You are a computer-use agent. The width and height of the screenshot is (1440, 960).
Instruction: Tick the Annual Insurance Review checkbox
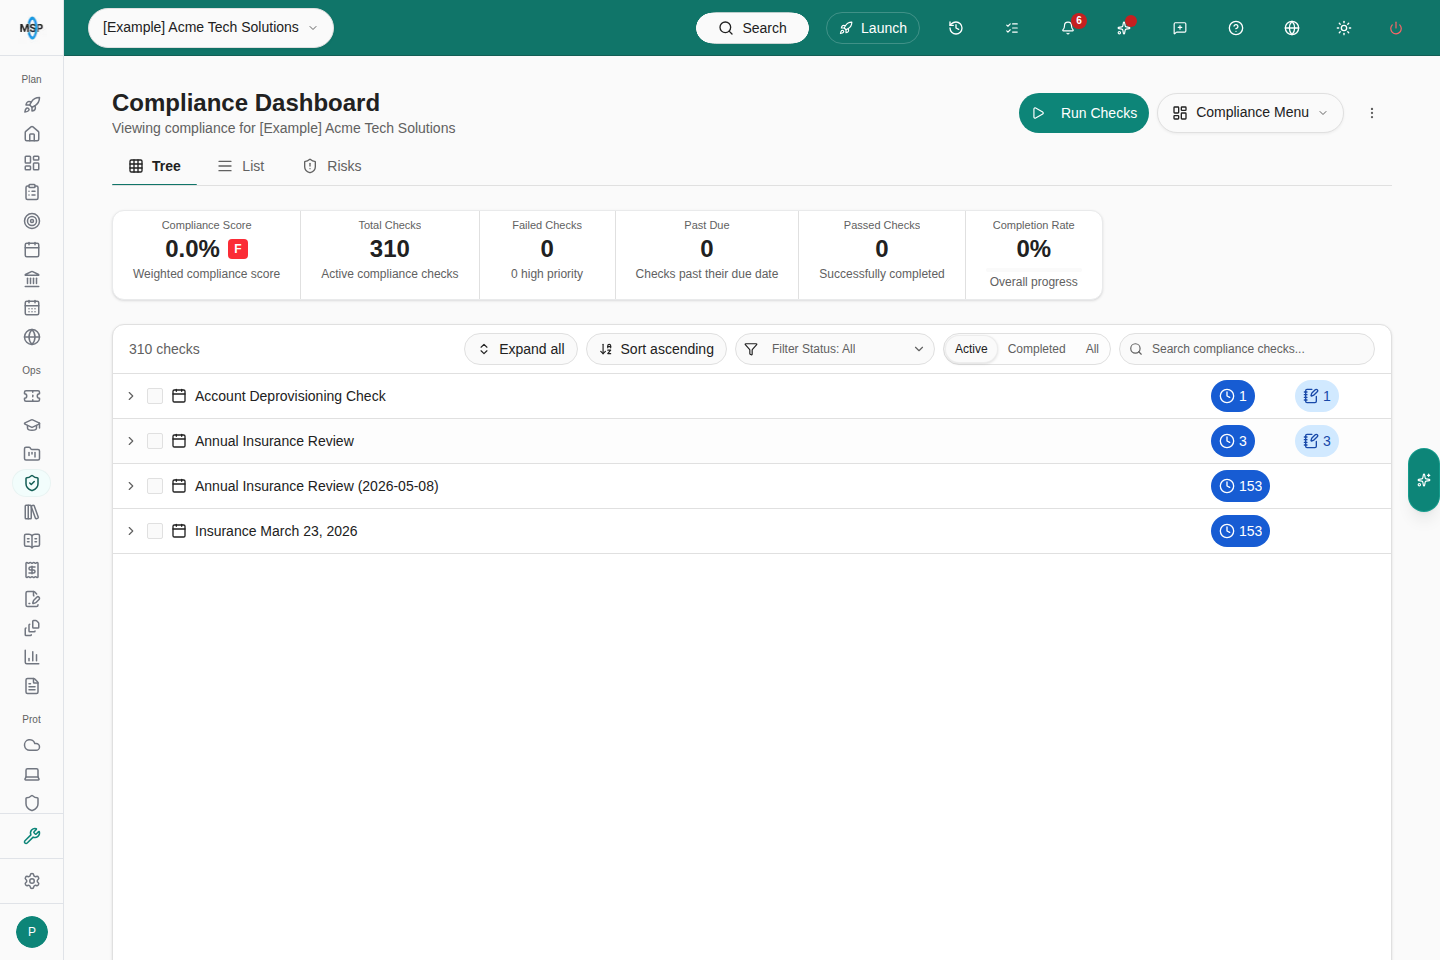[155, 441]
